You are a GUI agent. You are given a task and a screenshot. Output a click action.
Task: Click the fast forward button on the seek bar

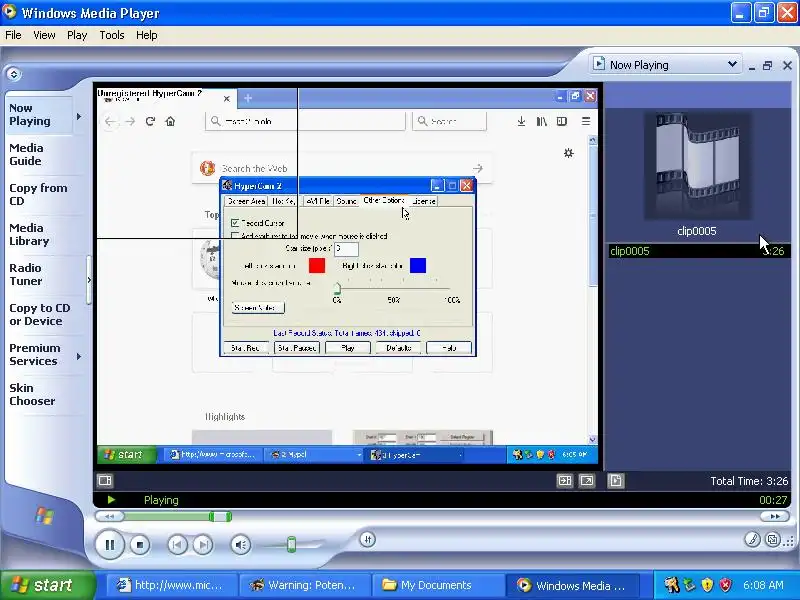point(775,516)
